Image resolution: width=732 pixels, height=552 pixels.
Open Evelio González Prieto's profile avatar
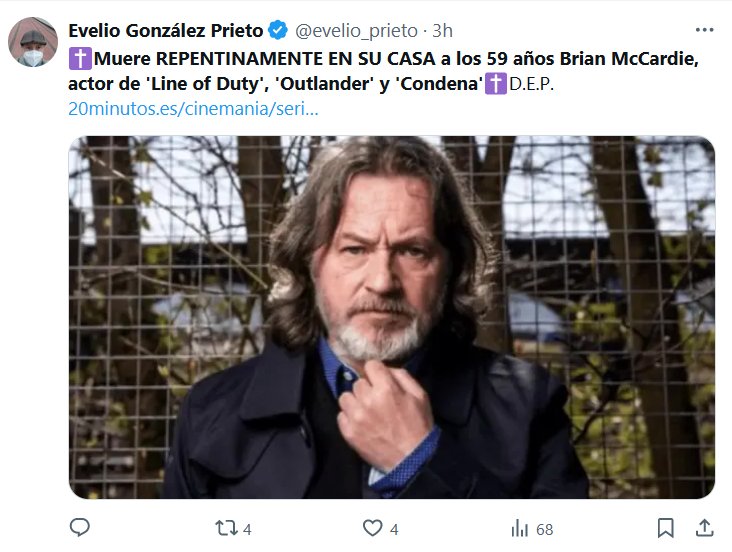point(33,42)
